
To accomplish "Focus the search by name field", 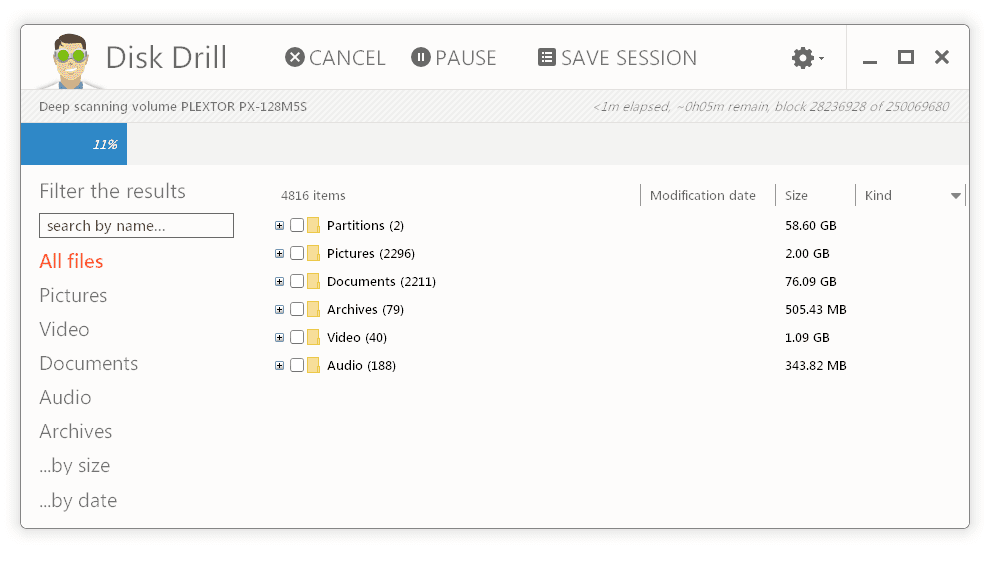I will click(136, 225).
